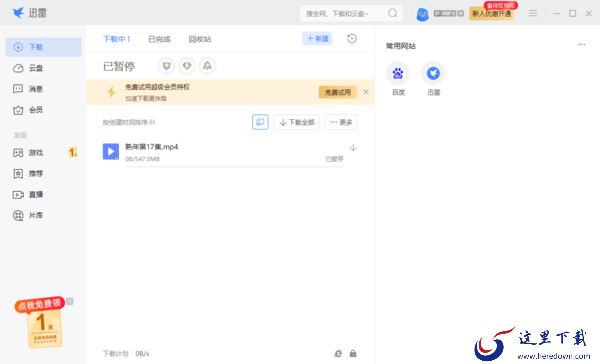Open the 百度 Baidu shortcut

[398, 79]
